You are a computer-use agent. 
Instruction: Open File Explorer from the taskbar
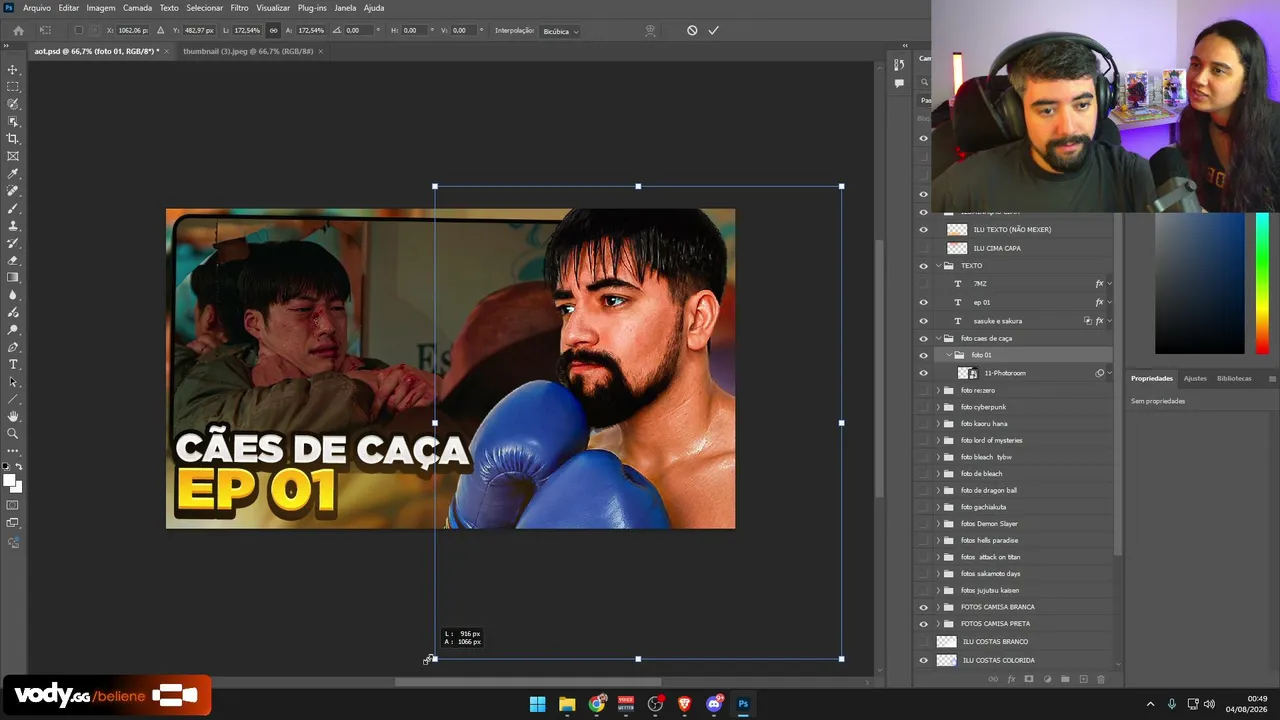(x=567, y=704)
